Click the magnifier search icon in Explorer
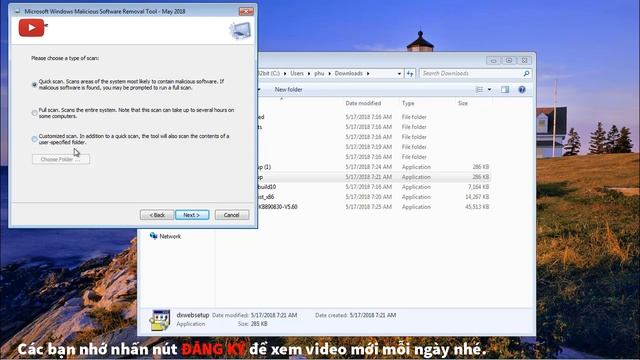Viewport: 640px width, 360px height. pos(527,73)
